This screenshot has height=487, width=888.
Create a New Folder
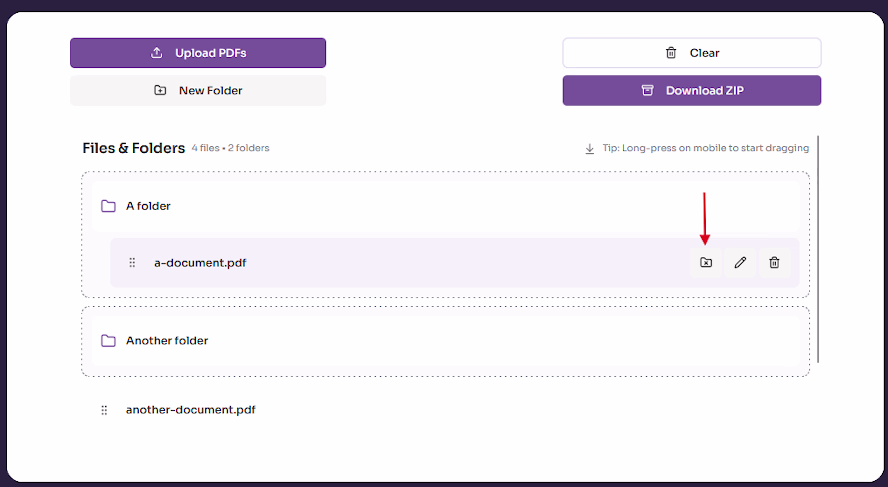pyautogui.click(x=198, y=91)
